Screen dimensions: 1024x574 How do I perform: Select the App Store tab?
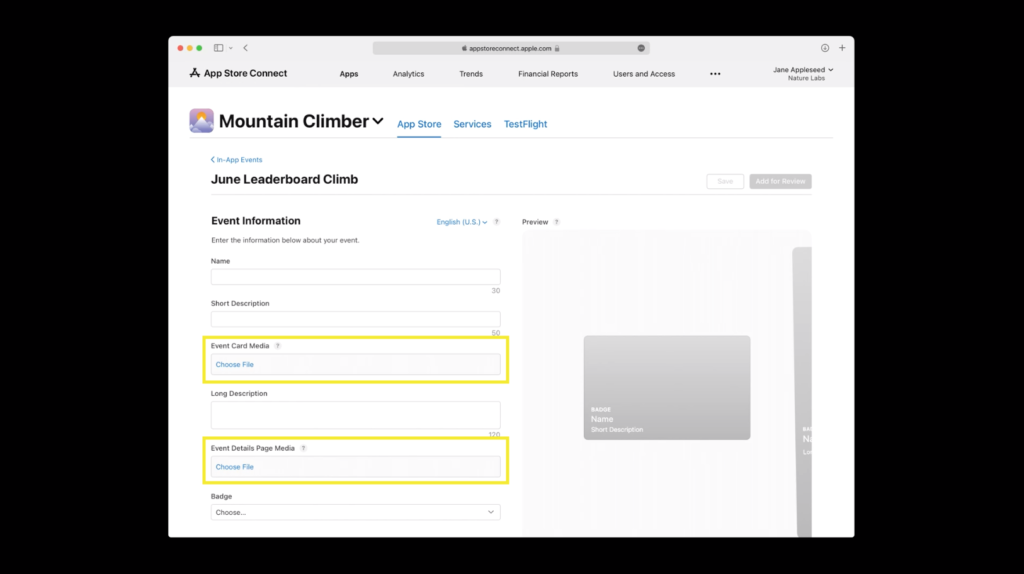pyautogui.click(x=419, y=124)
